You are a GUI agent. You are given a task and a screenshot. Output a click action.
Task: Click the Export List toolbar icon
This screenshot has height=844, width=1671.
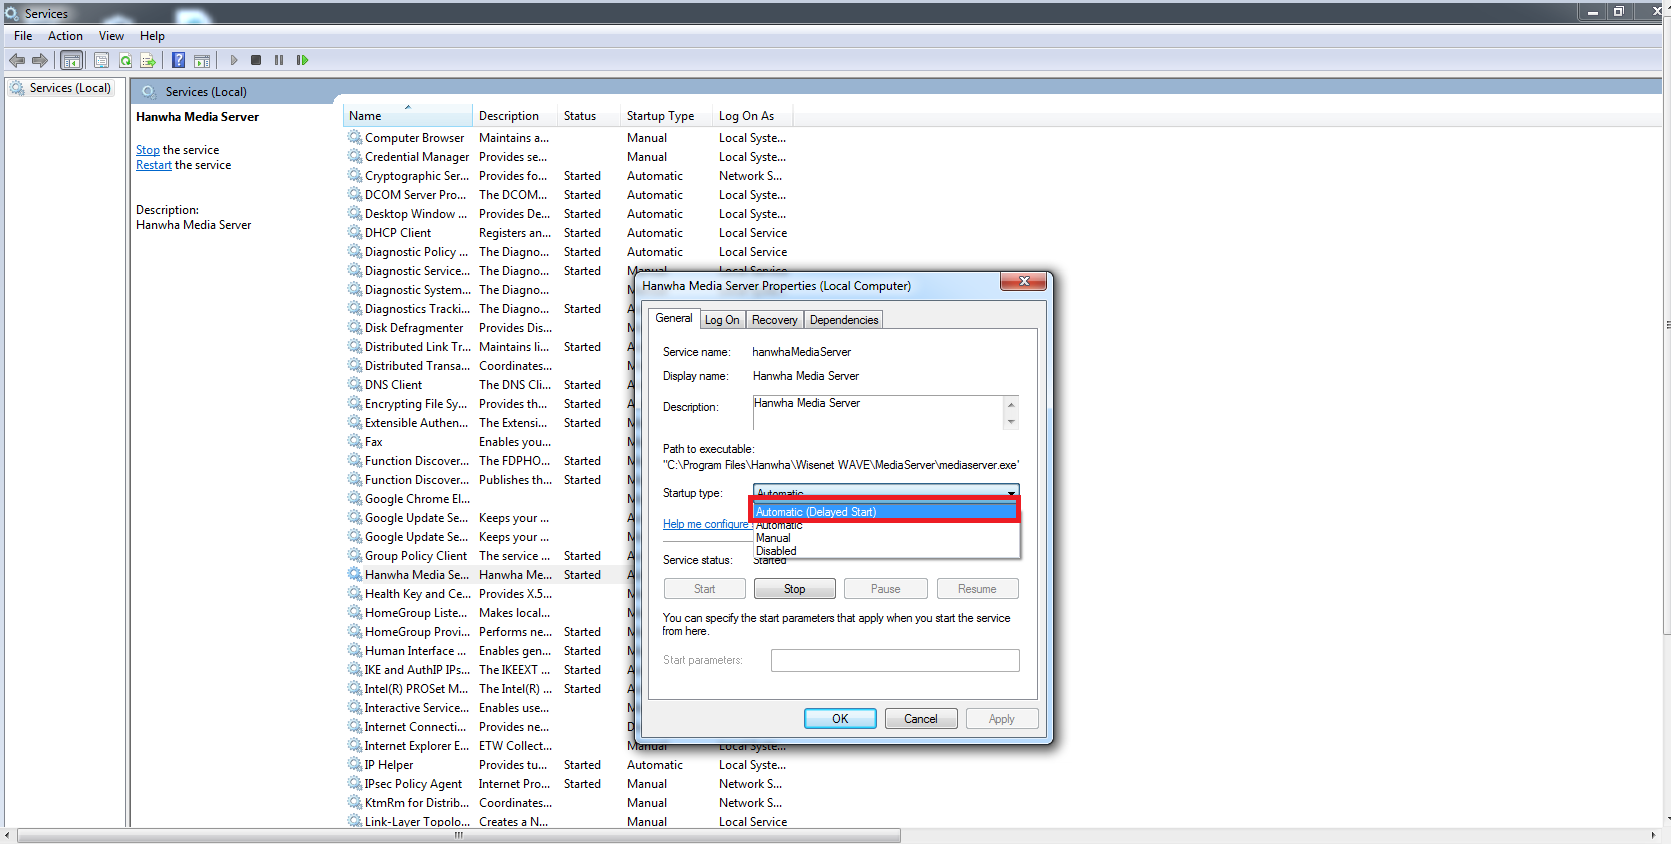(148, 60)
